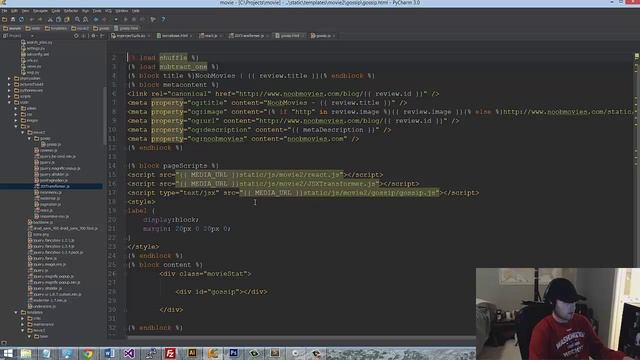The height and width of the screenshot is (360, 640).
Task: Open Project panel gear settings
Action: pos(93,36)
